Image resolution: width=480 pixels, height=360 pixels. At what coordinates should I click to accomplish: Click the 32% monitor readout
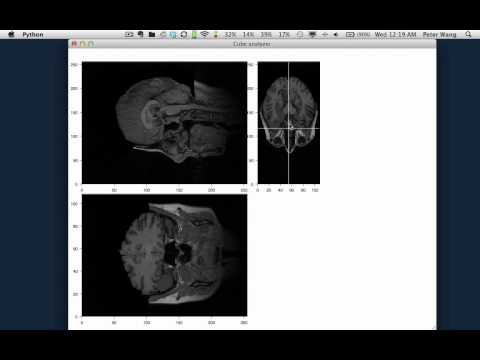[230, 35]
